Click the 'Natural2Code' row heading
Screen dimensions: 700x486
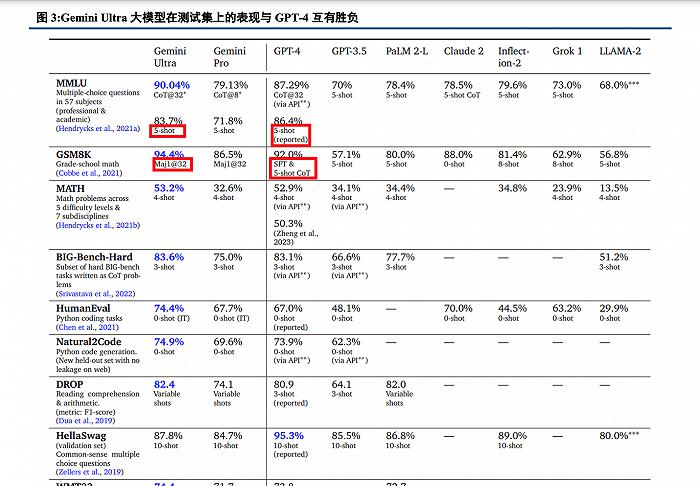click(88, 342)
